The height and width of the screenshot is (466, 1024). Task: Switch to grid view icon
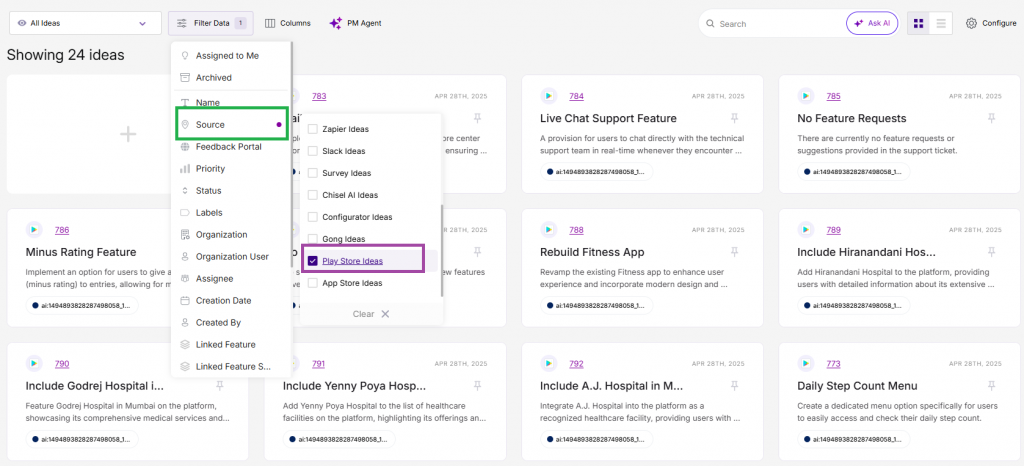919,23
